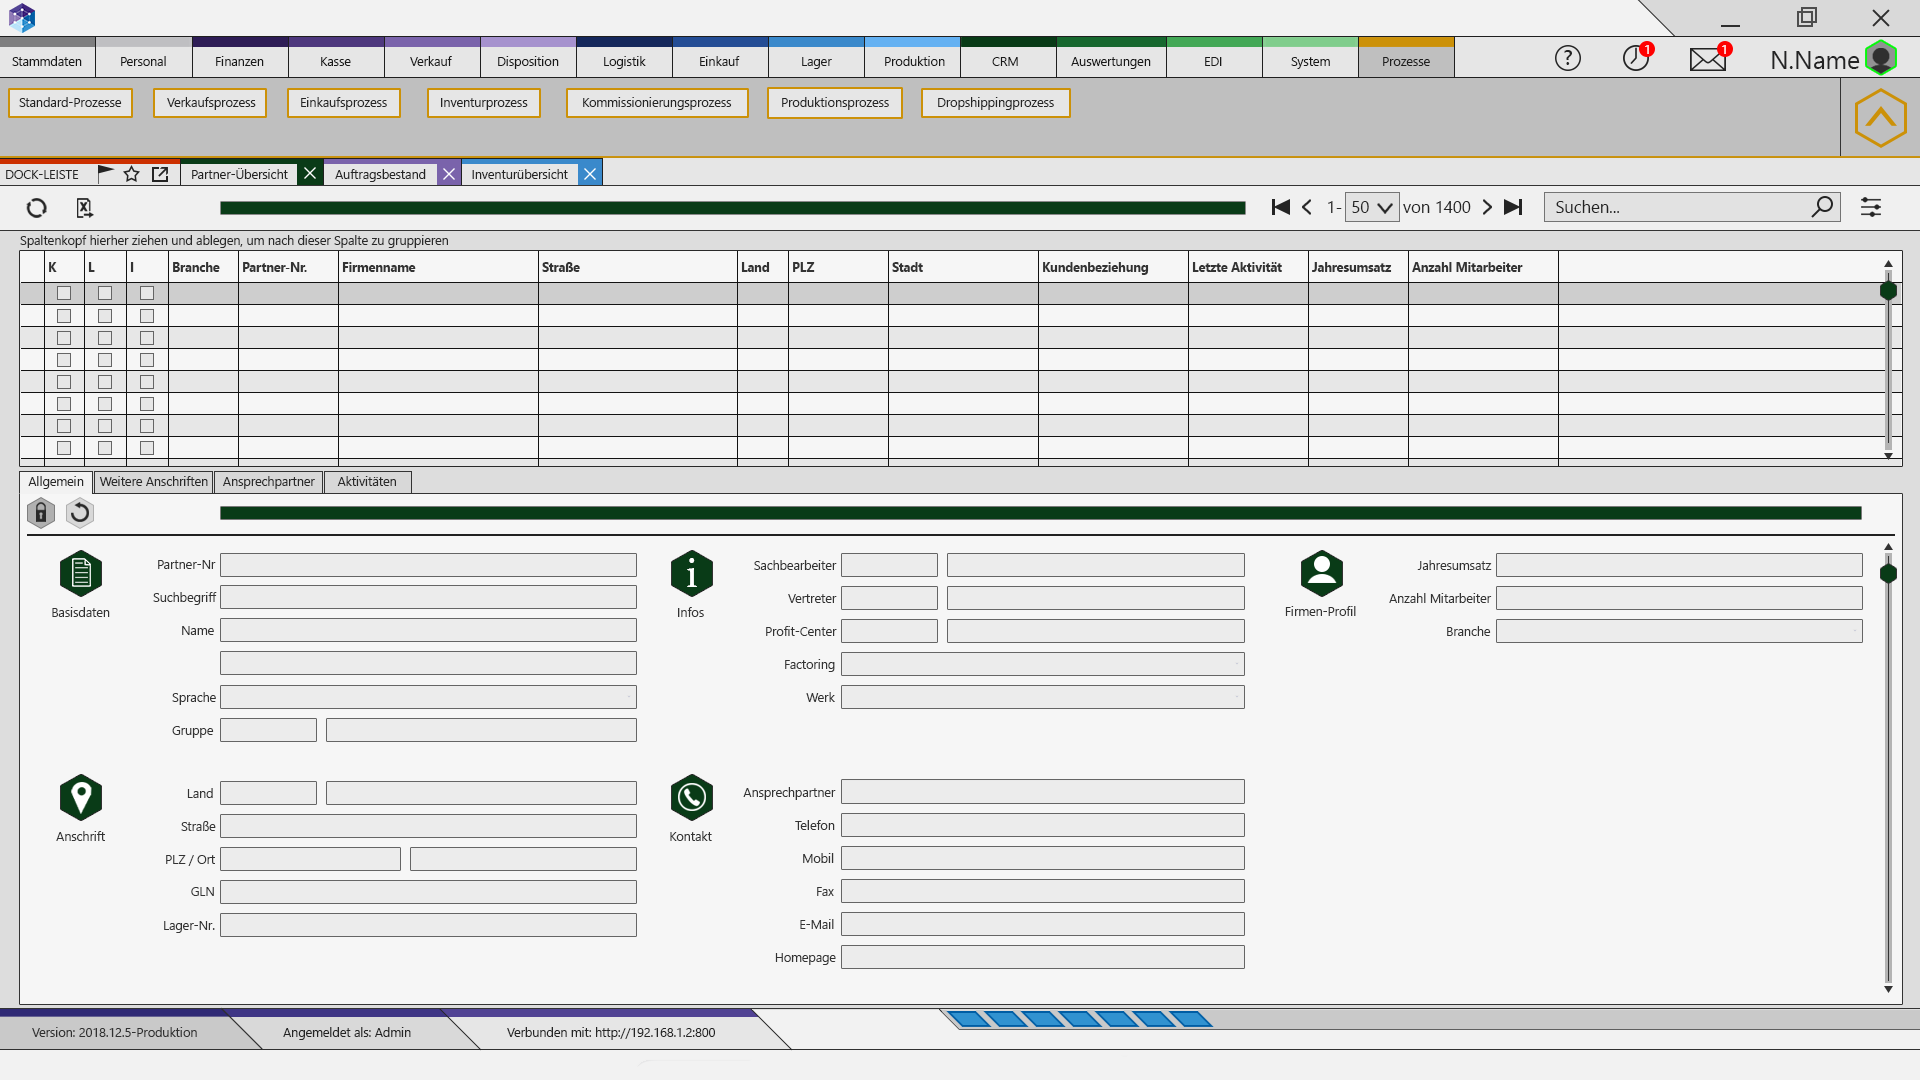1920x1080 pixels.
Task: Open the Finanzen menu tab
Action: point(239,61)
